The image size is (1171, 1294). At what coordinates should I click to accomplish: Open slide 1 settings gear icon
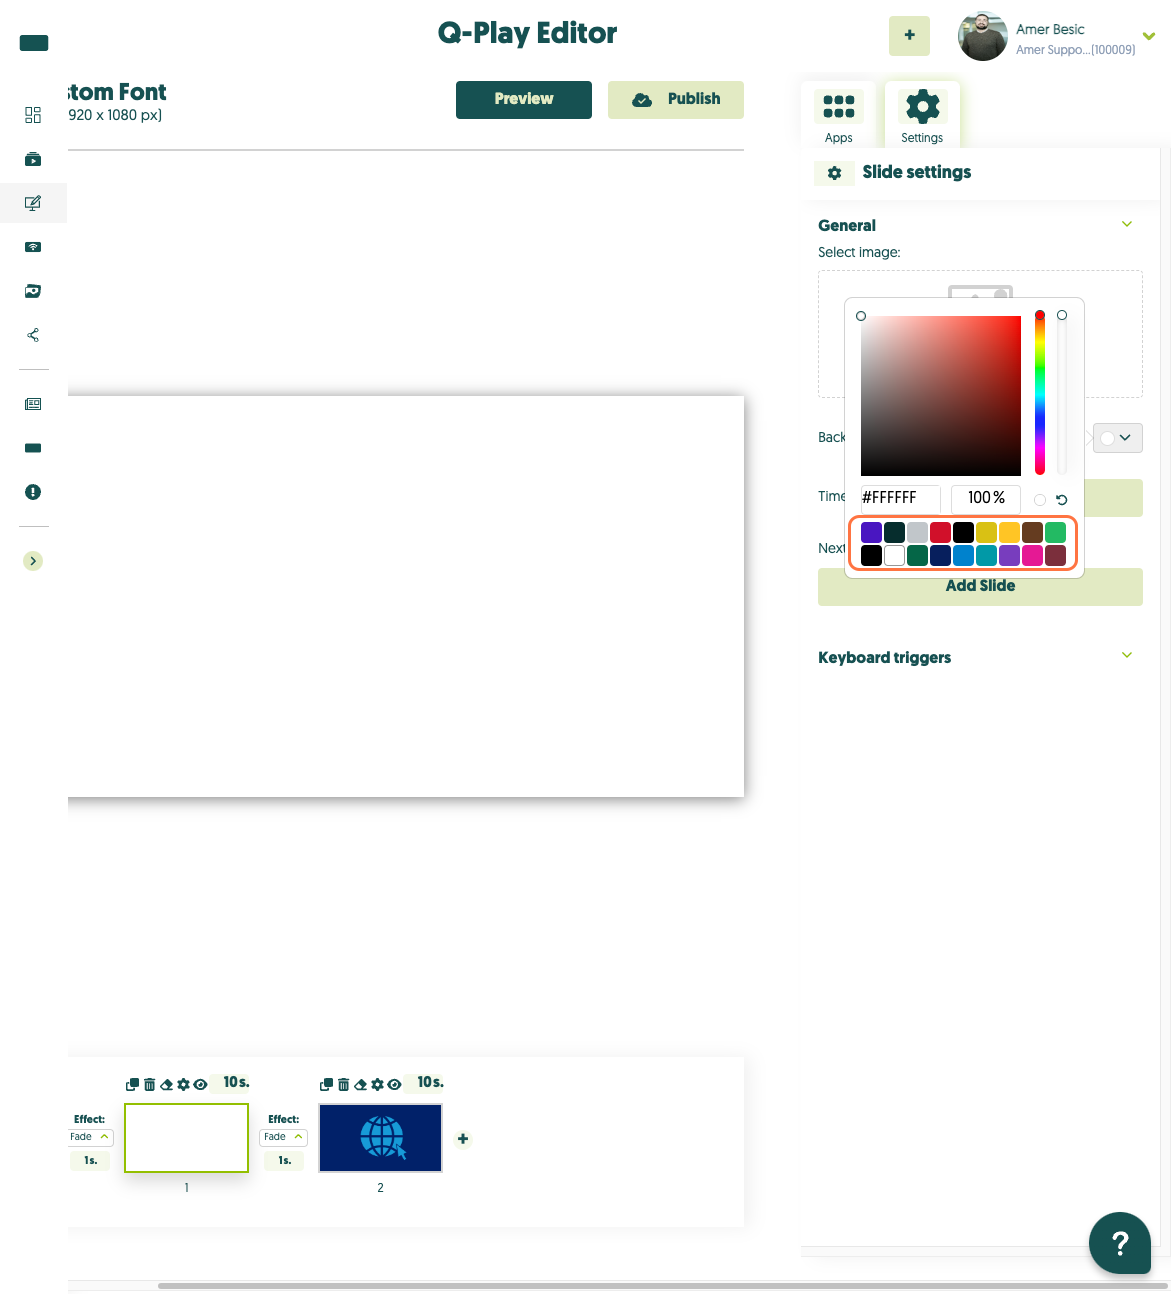coord(184,1084)
